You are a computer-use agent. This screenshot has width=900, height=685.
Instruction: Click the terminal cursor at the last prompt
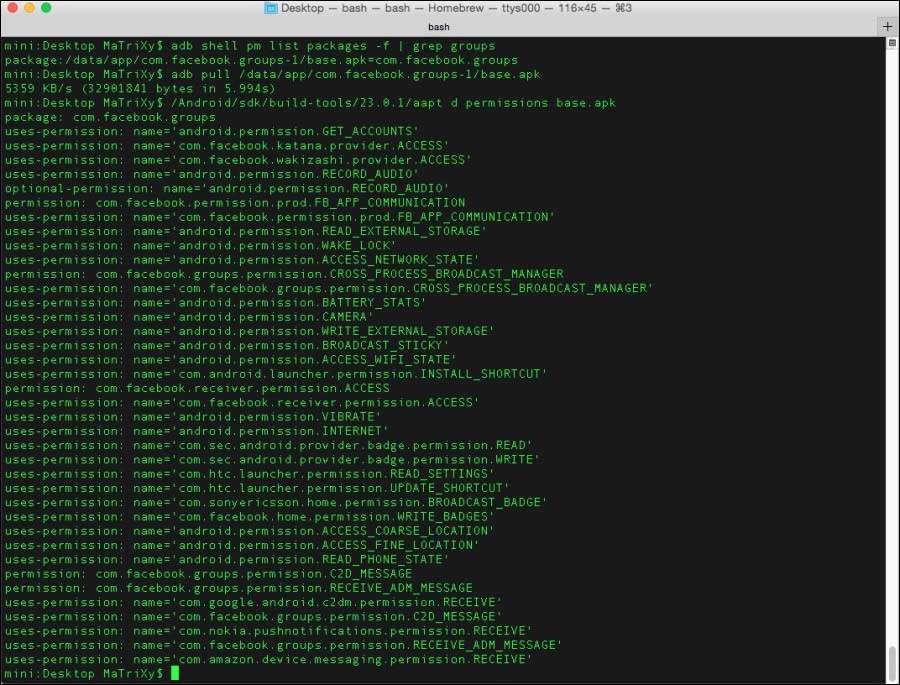pos(175,673)
